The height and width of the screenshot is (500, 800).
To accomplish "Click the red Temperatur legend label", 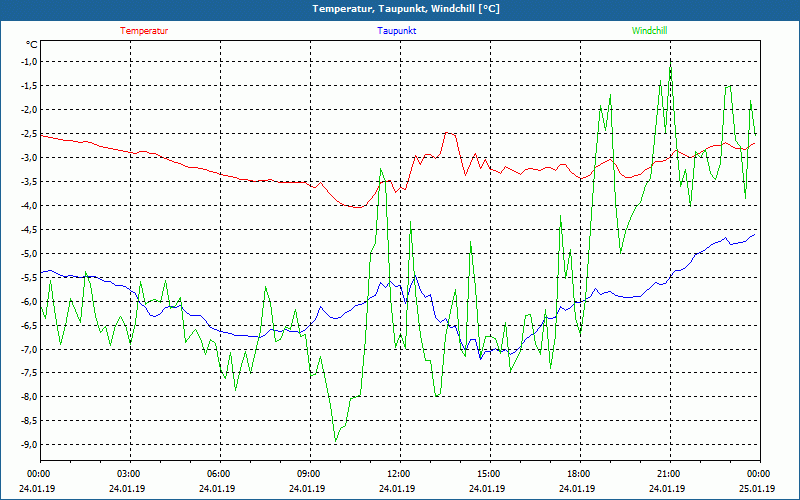I will pyautogui.click(x=144, y=31).
